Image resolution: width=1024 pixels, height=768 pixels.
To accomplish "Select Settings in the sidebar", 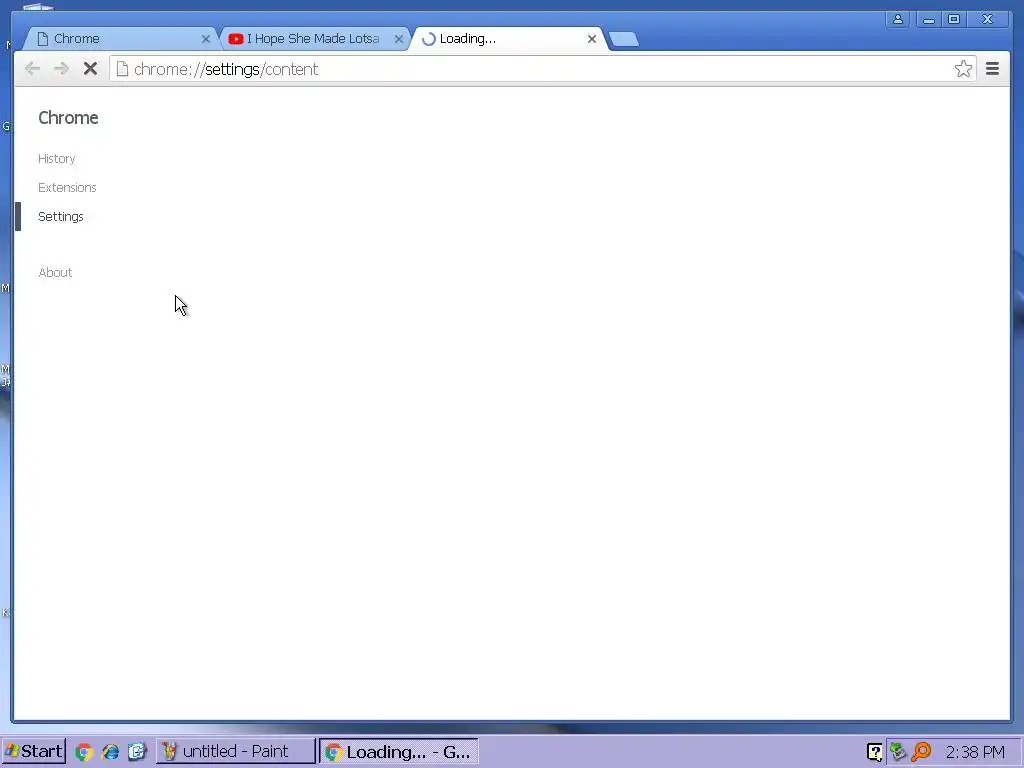I will click(61, 216).
